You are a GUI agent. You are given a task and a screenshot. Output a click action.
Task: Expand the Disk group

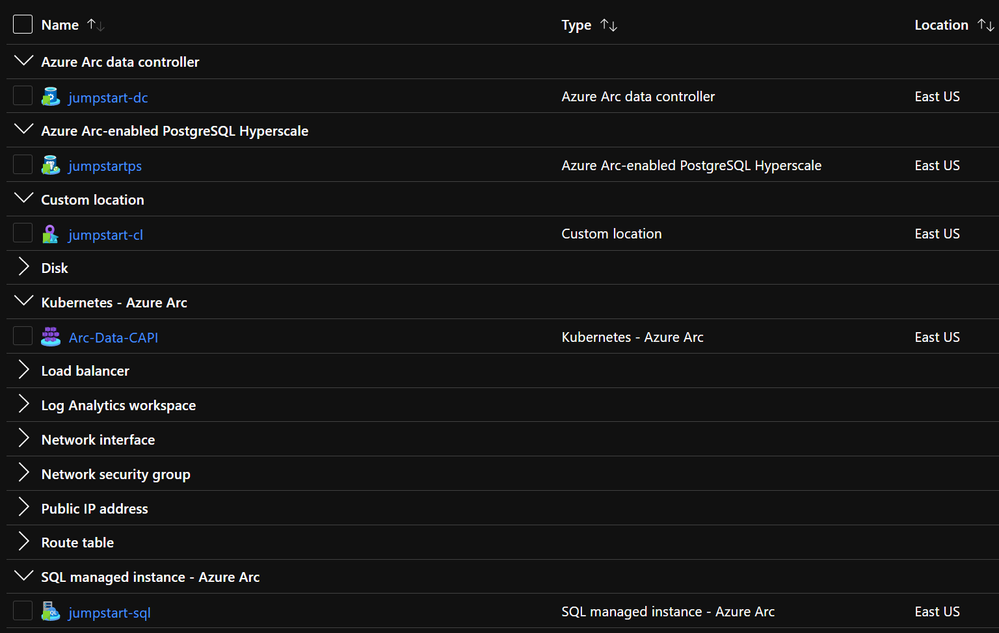(24, 267)
